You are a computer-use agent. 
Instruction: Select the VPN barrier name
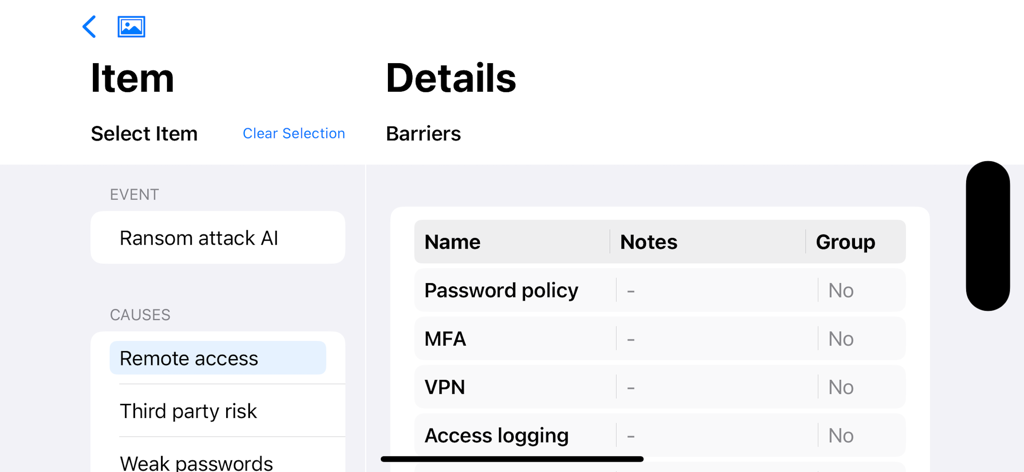tap(445, 387)
